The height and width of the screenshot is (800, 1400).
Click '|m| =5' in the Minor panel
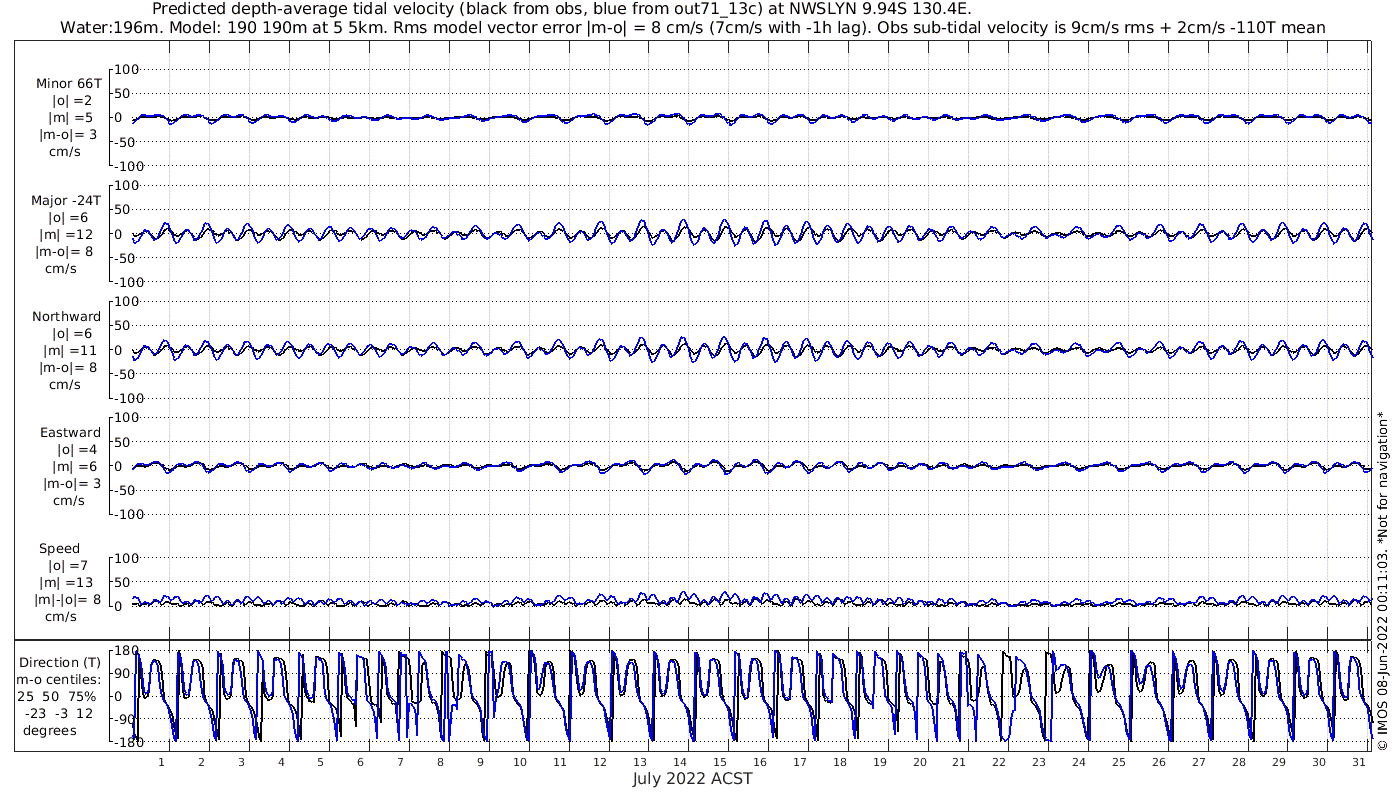click(x=72, y=118)
